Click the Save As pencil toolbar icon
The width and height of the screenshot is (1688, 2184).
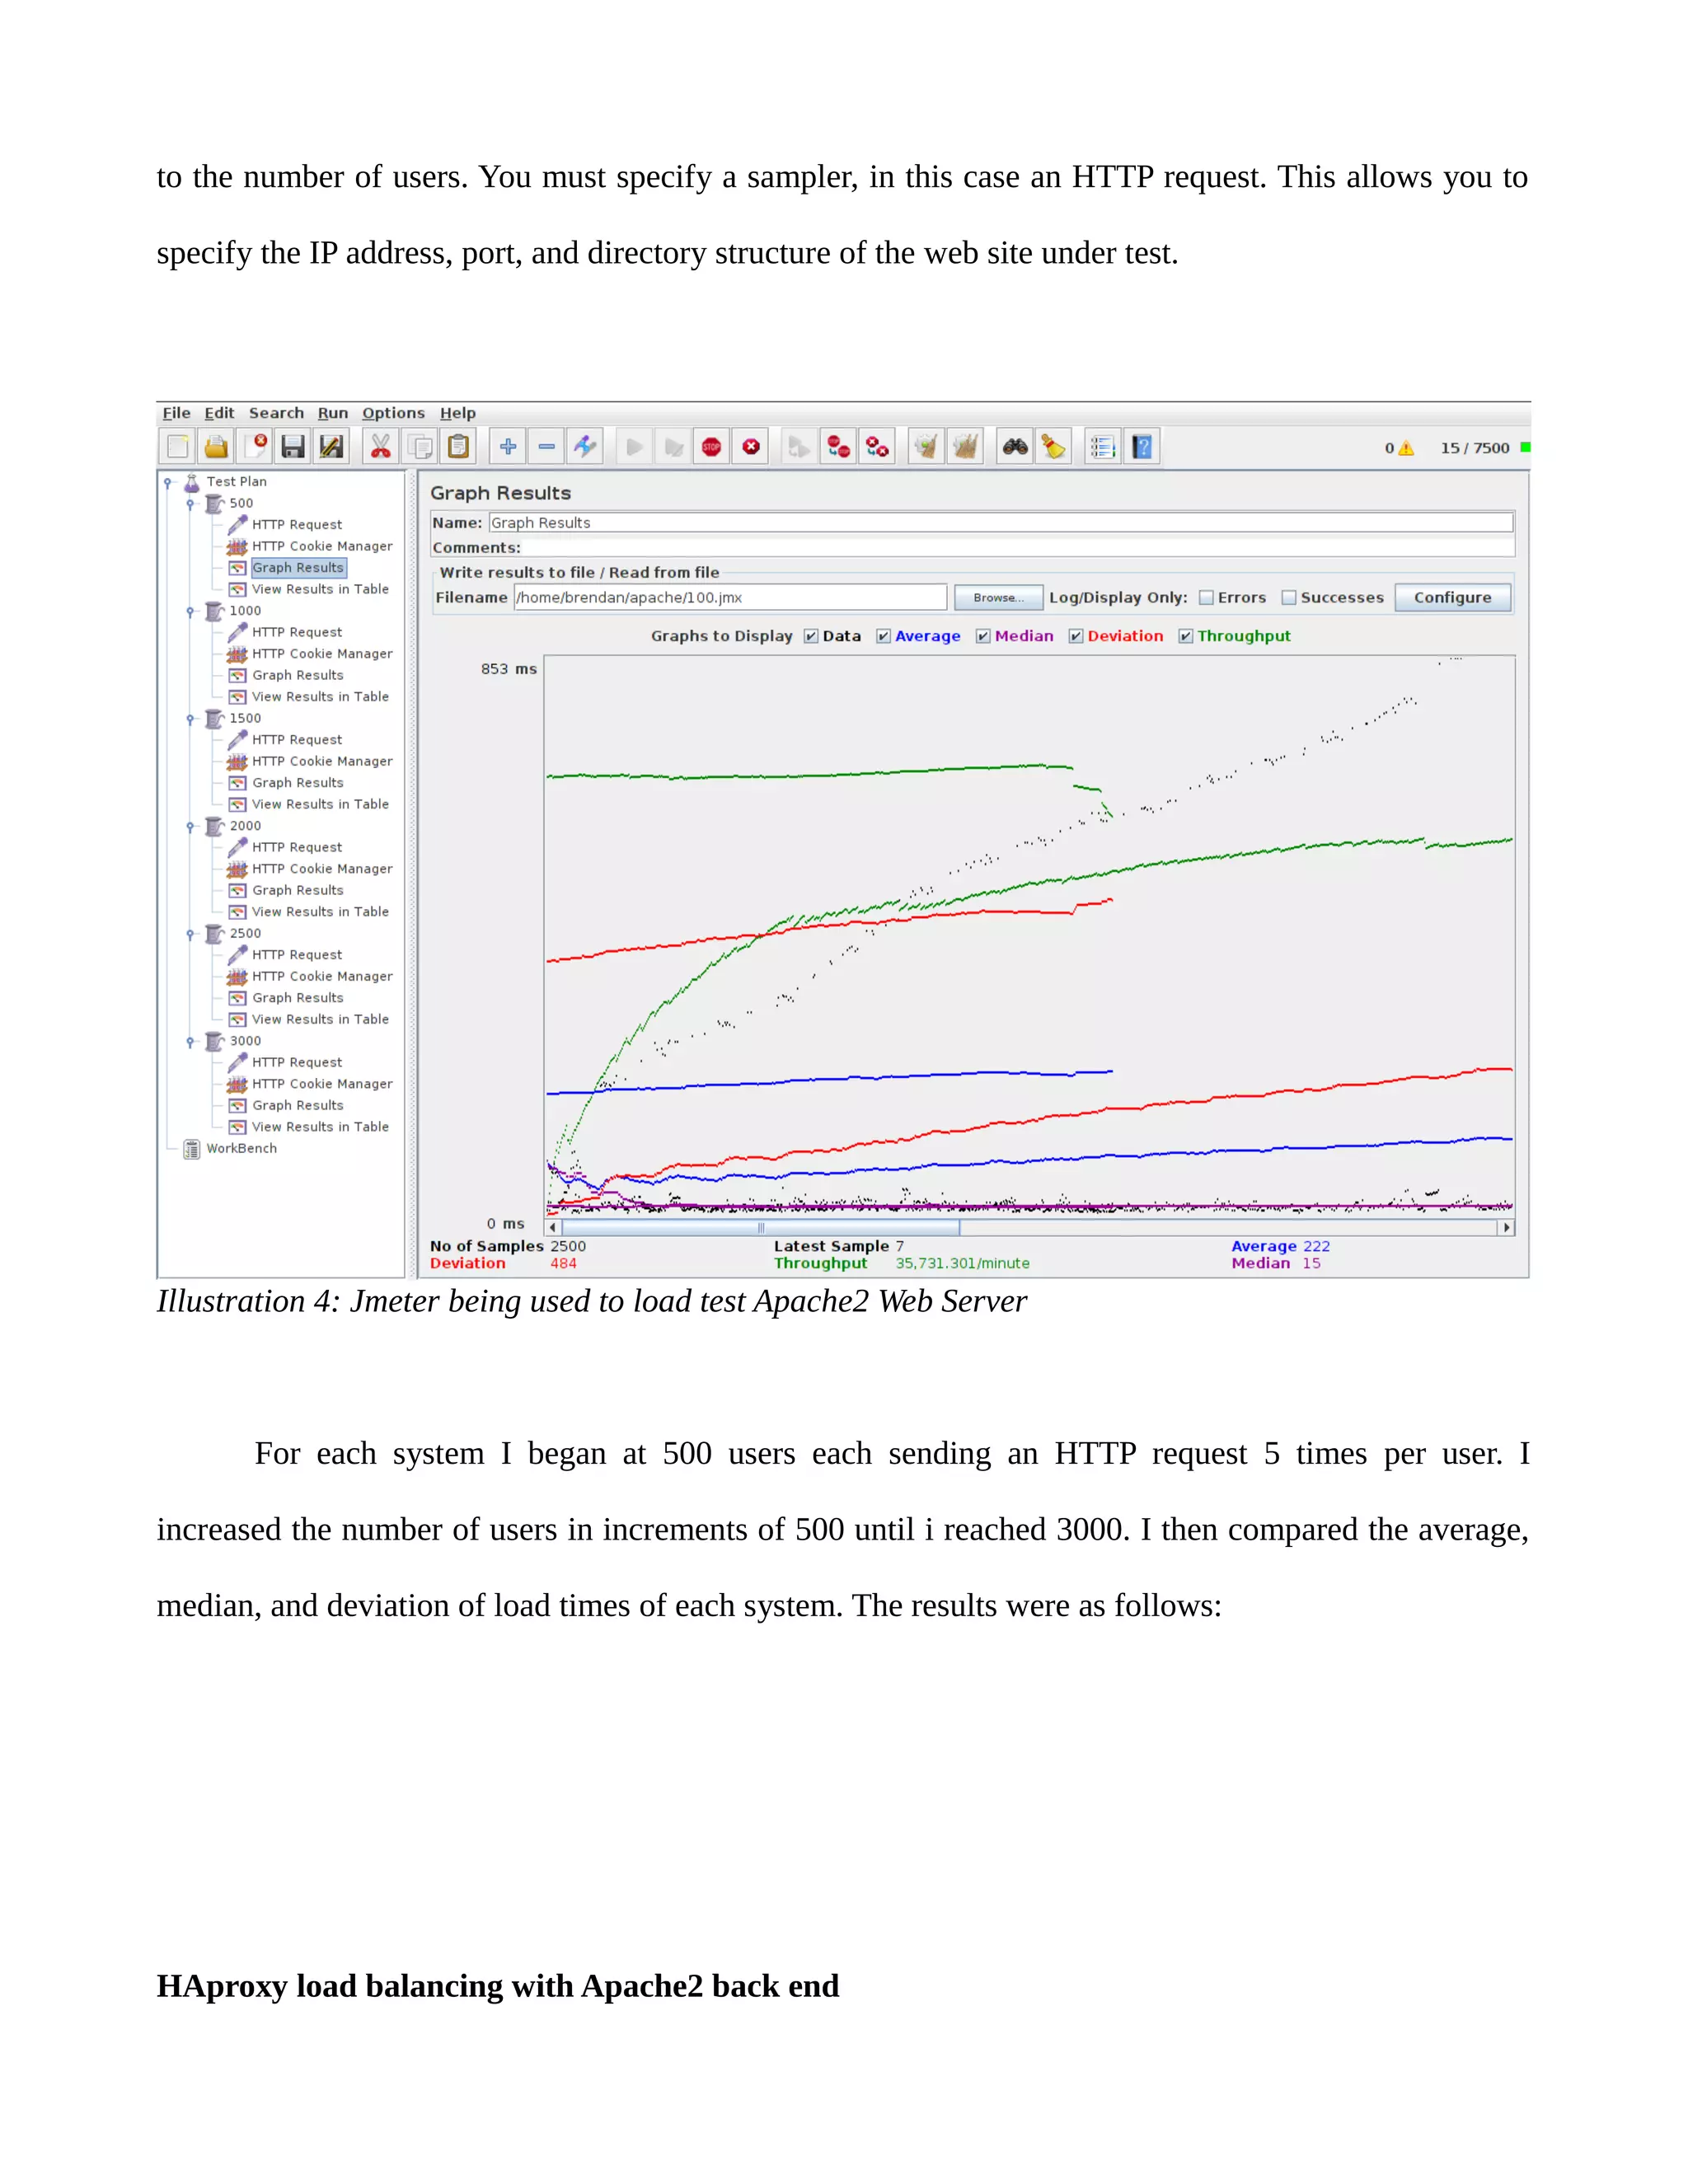click(331, 447)
